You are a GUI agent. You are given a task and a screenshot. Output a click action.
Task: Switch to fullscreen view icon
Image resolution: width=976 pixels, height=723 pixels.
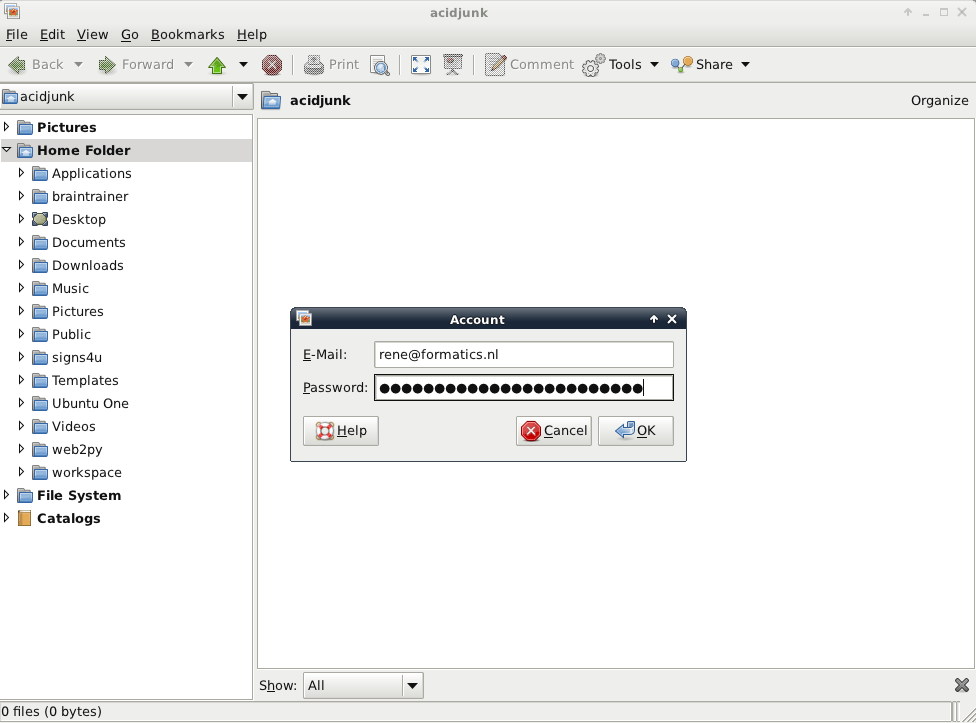pos(421,65)
